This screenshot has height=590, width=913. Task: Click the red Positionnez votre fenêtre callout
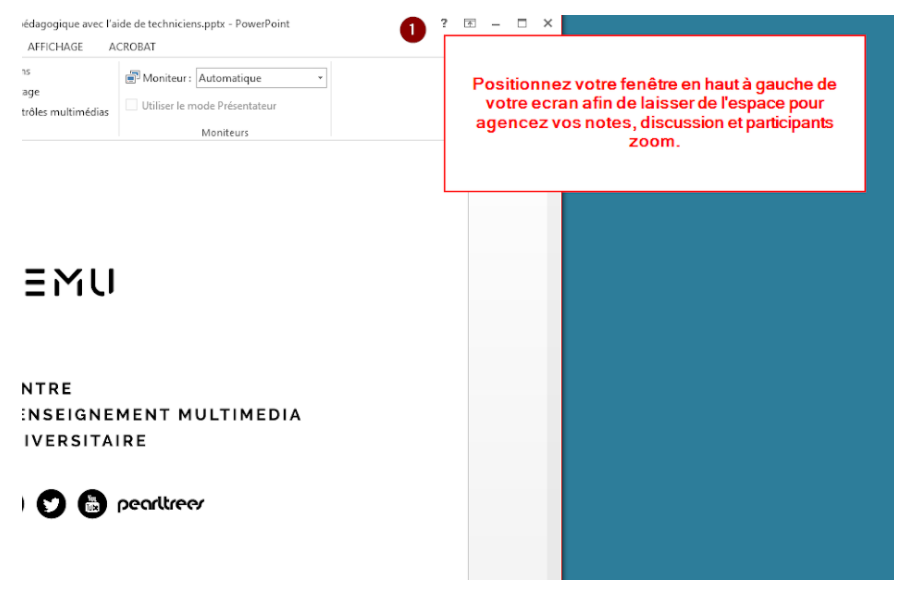tap(654, 113)
